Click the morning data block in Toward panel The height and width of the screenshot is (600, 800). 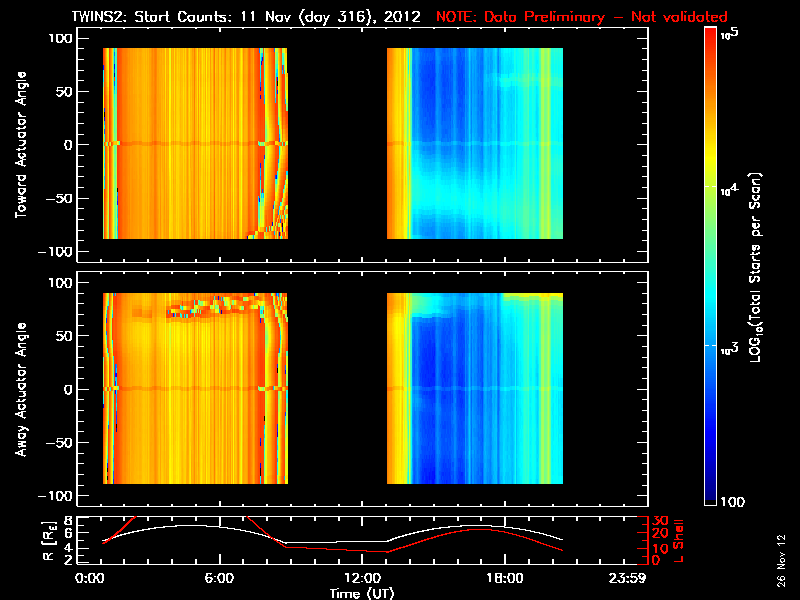coord(195,143)
